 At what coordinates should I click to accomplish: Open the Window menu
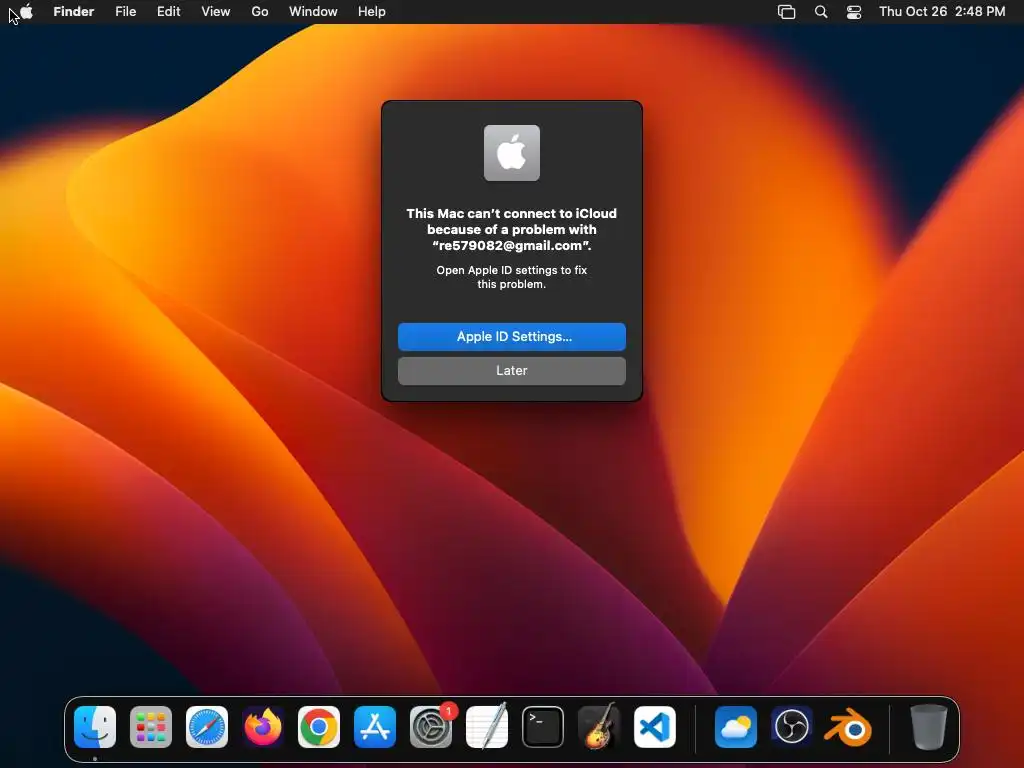pos(313,12)
